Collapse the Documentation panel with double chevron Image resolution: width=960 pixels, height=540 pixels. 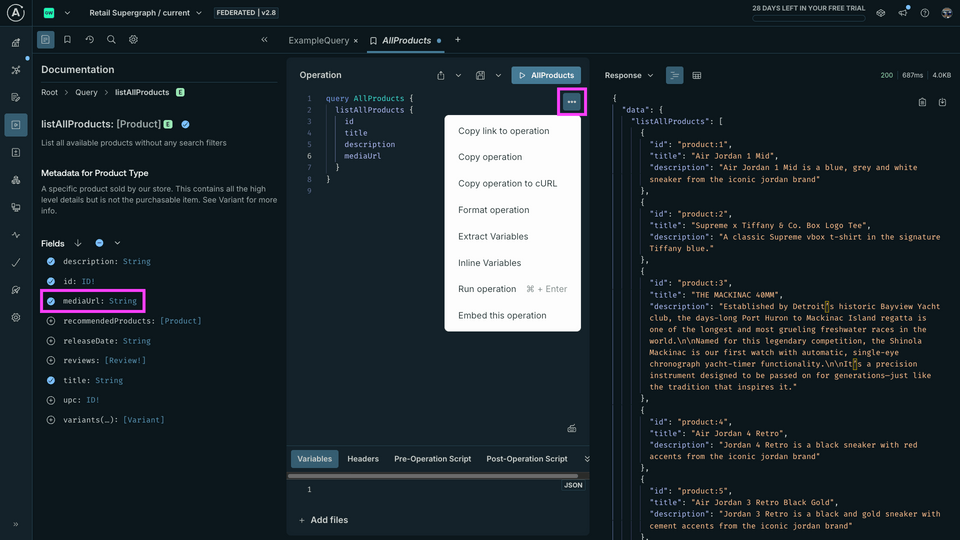(x=264, y=40)
